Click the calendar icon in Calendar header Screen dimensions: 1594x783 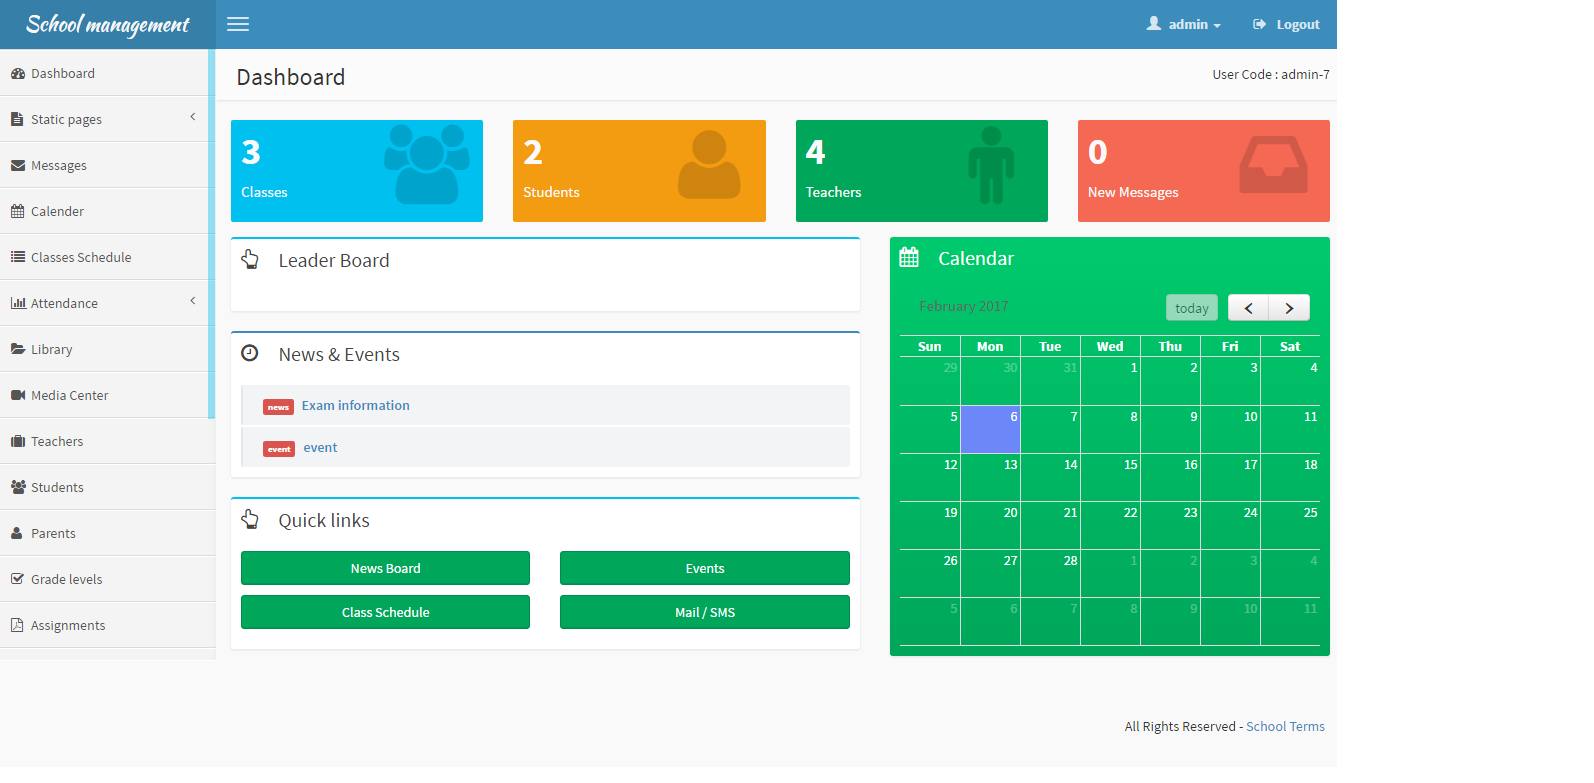pyautogui.click(x=909, y=258)
